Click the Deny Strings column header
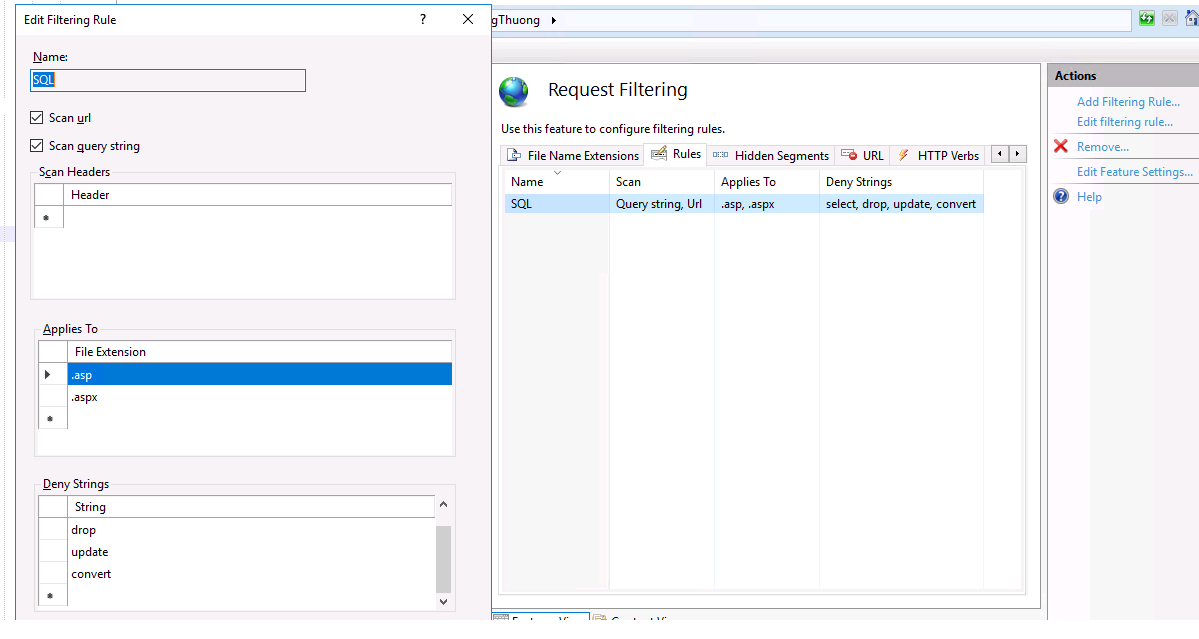 901,182
